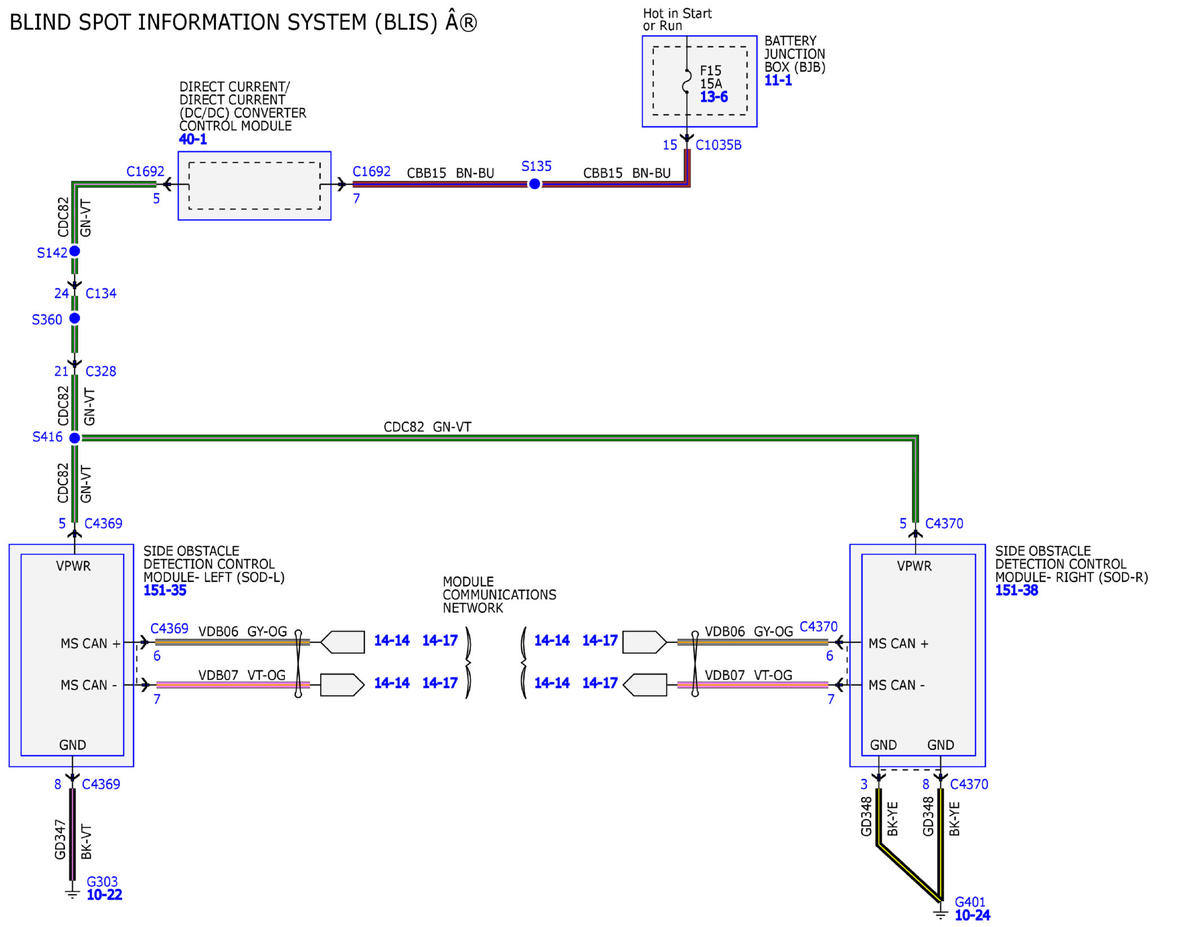1200x927 pixels.
Task: Select splice S142 blue dot
Action: point(74,251)
